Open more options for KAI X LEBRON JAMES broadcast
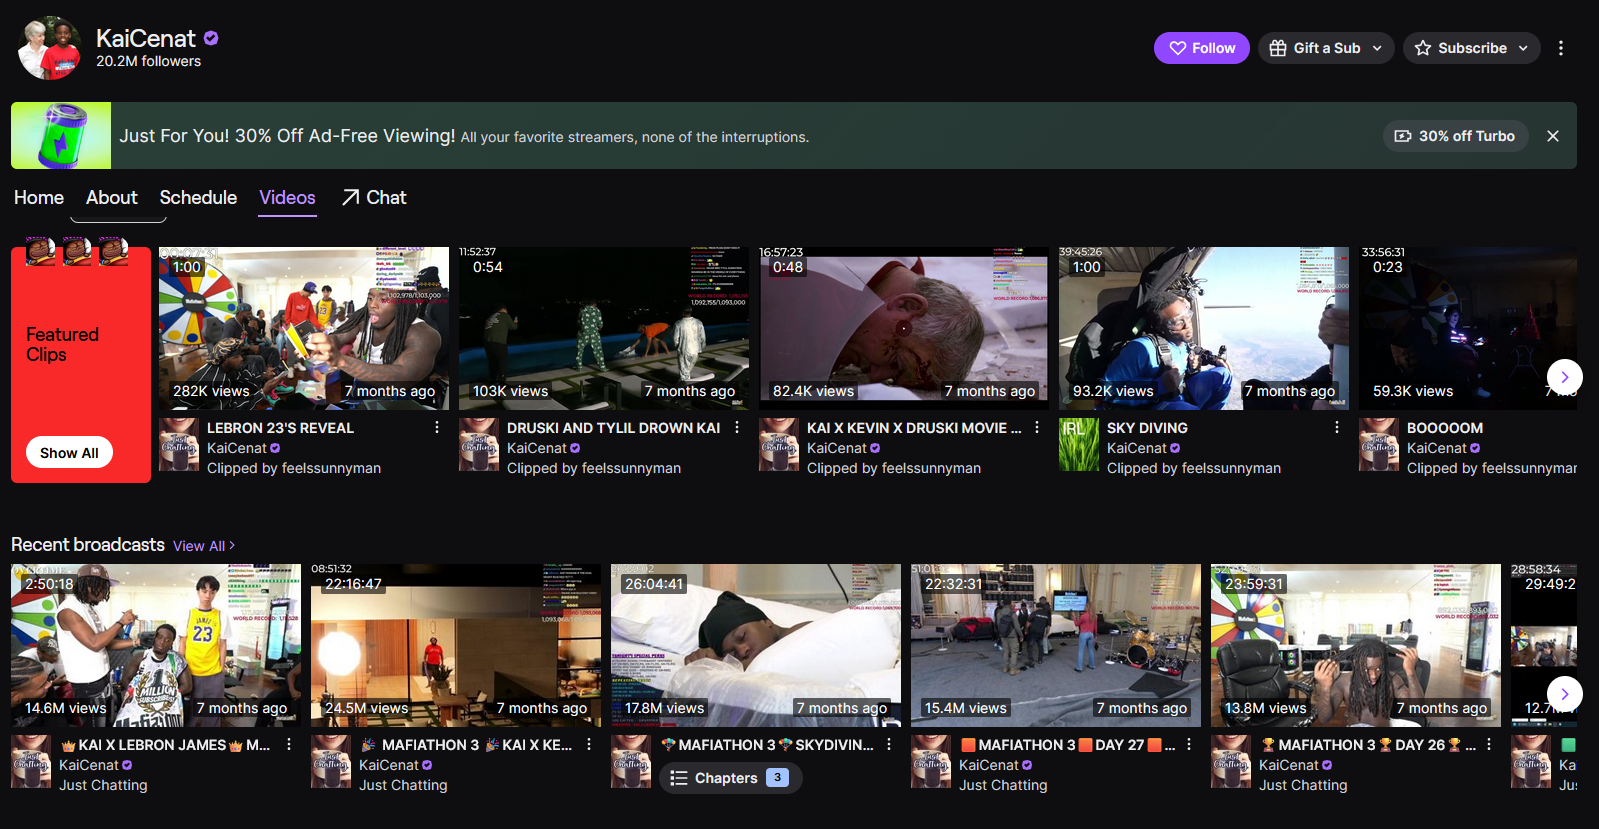The width and height of the screenshot is (1599, 829). (289, 744)
